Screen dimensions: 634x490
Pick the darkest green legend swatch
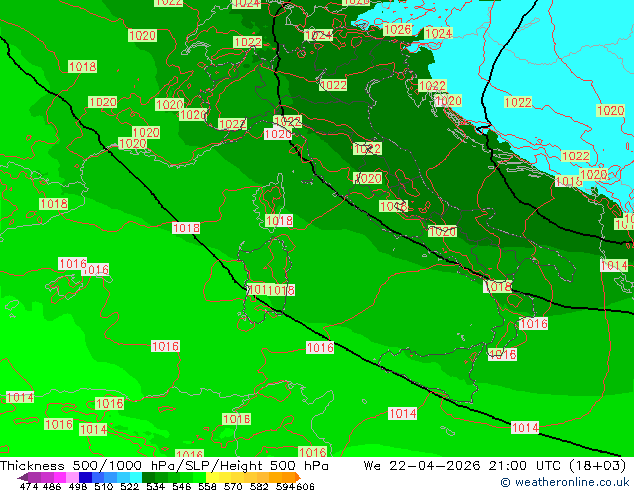coord(148,477)
